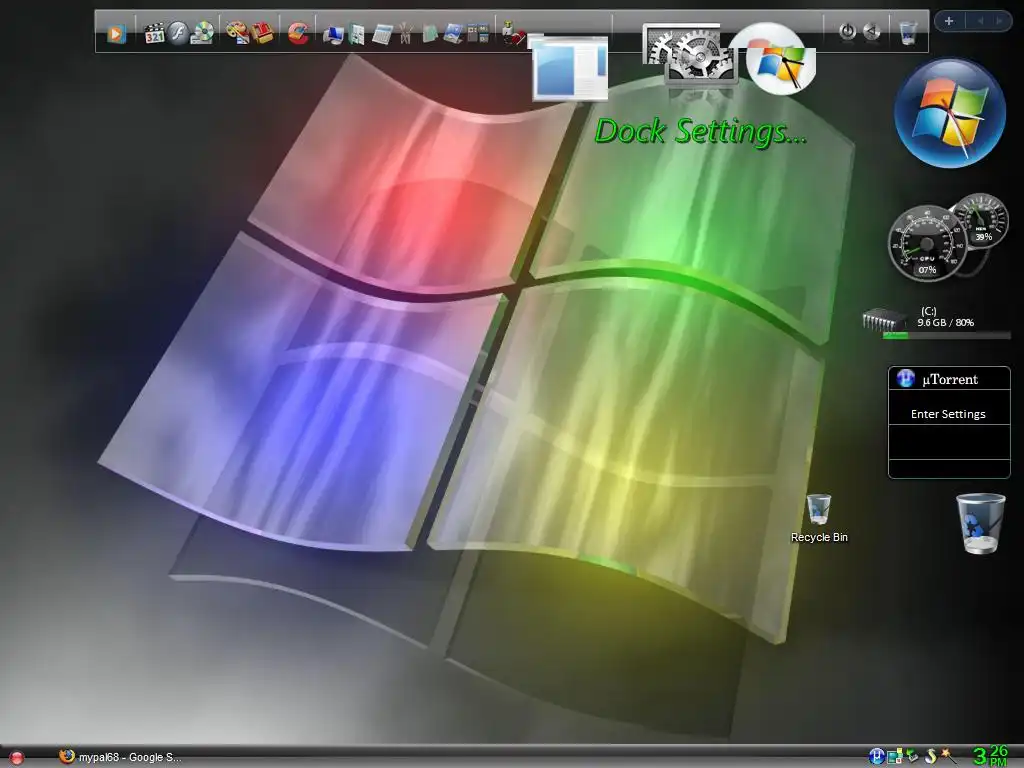The image size is (1024, 768).
Task: Click the power button in dock
Action: (x=848, y=31)
